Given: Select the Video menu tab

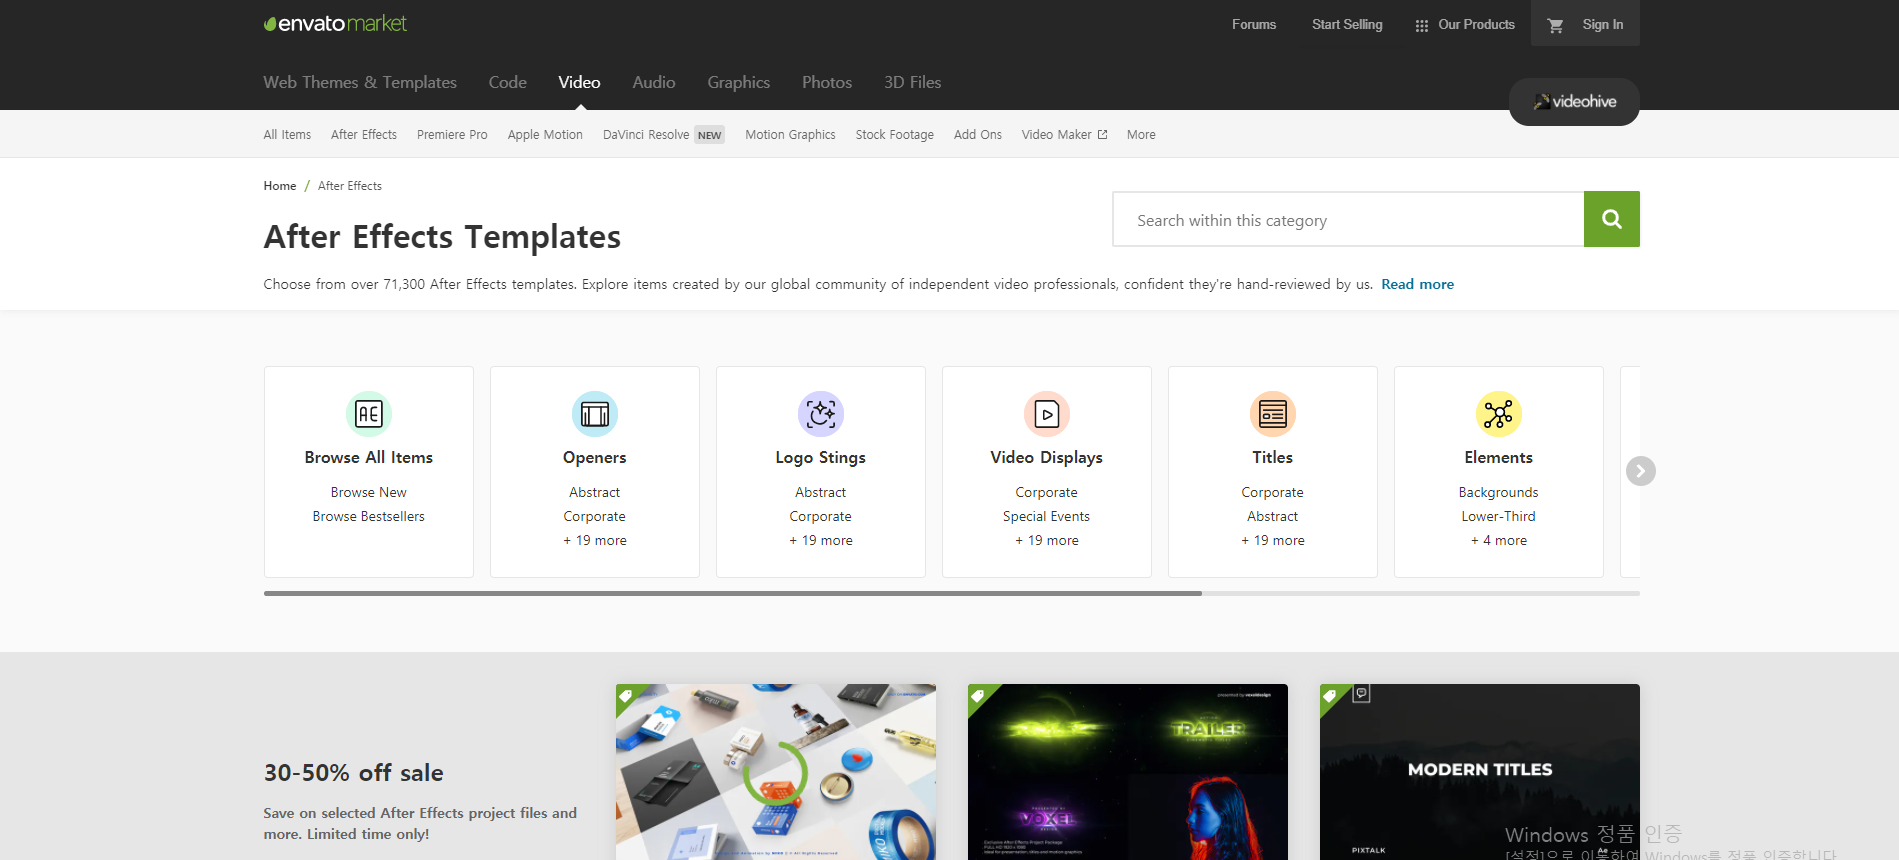Looking at the screenshot, I should pyautogui.click(x=580, y=82).
